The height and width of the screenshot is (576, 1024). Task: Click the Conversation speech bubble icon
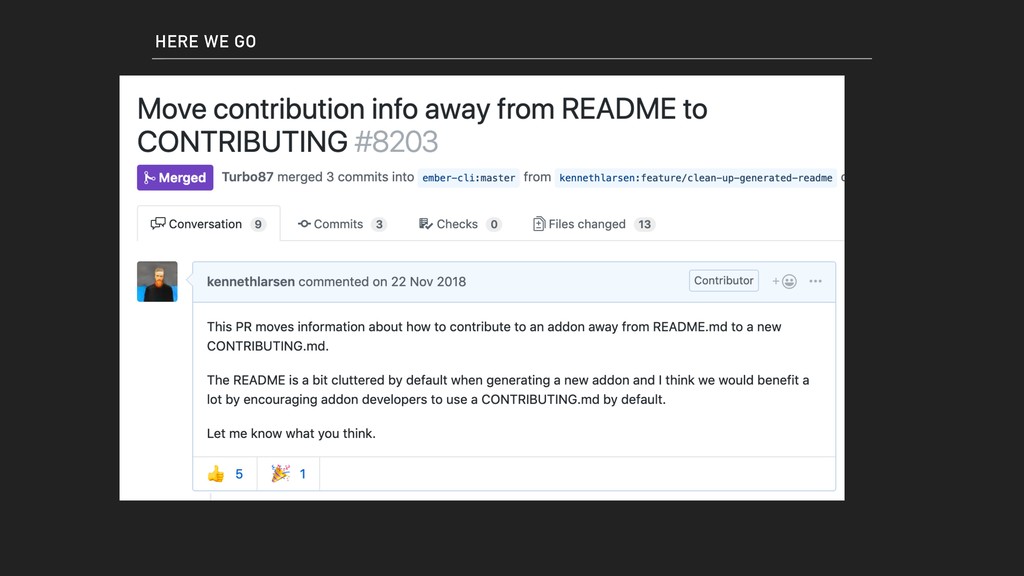[x=158, y=223]
